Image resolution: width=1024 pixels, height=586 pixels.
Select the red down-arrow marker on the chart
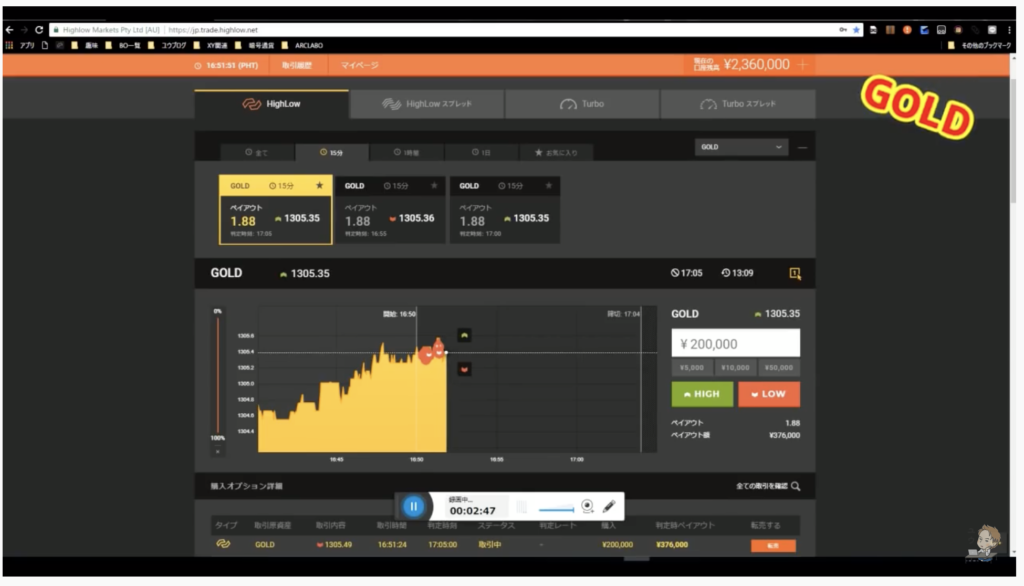[464, 369]
